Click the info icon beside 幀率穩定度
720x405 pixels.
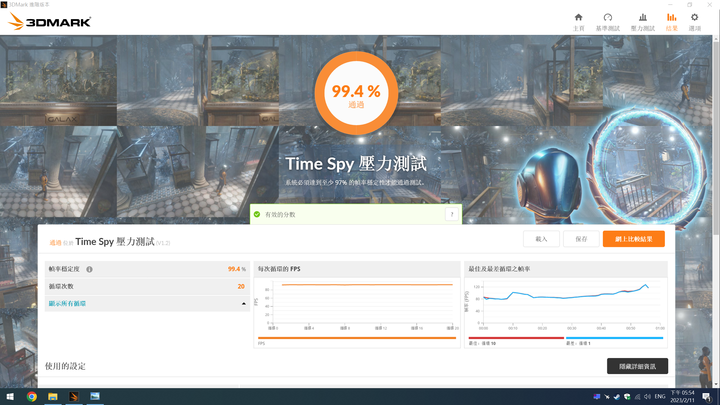pyautogui.click(x=90, y=270)
